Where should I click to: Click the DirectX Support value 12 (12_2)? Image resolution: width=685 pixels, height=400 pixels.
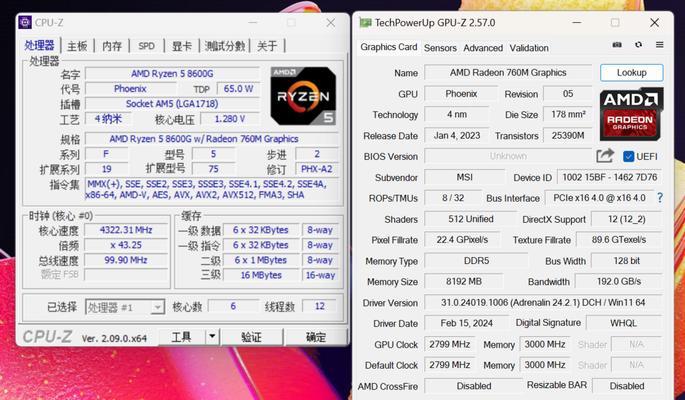626,219
